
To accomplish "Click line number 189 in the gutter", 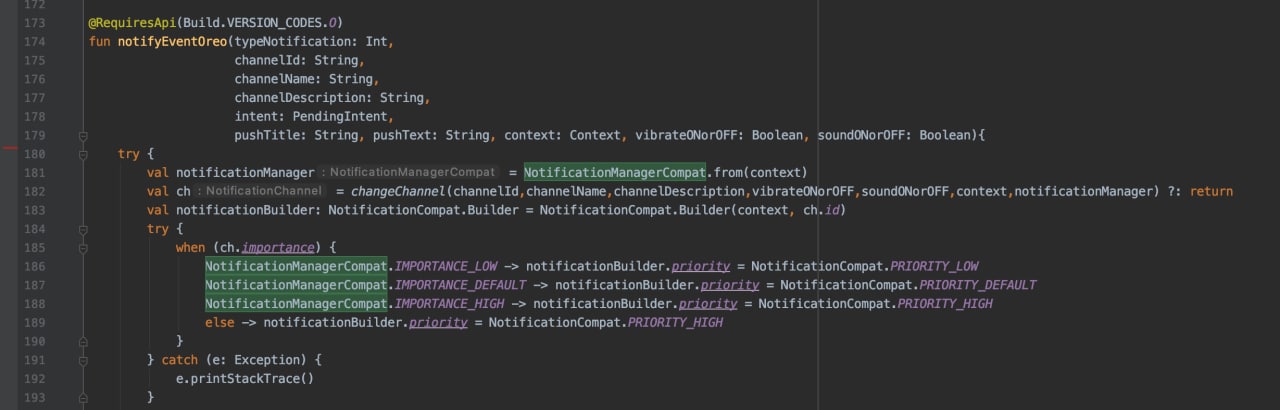I will point(37,322).
